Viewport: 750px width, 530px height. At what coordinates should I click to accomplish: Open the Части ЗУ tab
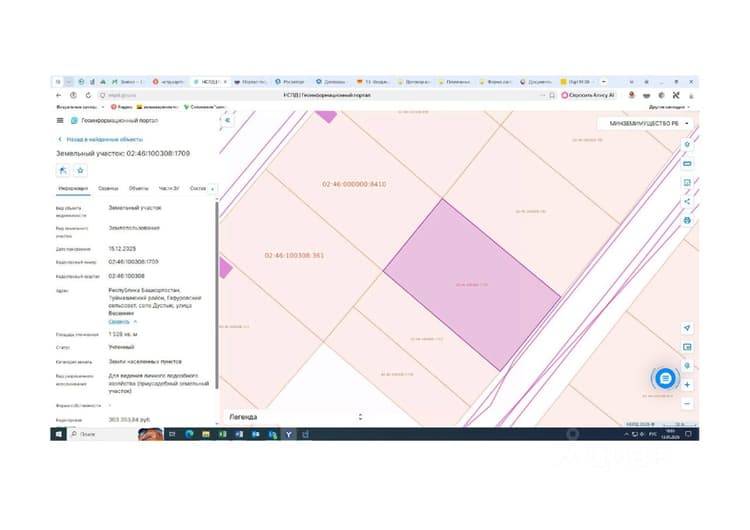click(169, 188)
